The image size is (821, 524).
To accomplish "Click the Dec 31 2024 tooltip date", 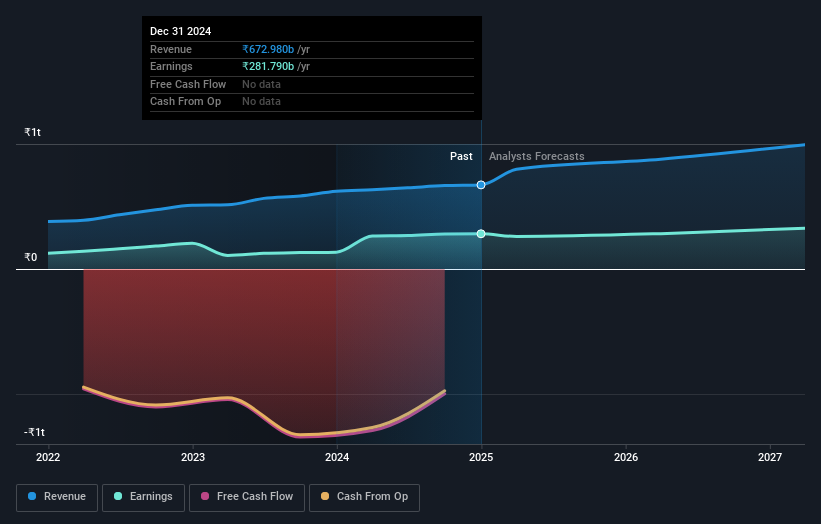I will 181,31.
